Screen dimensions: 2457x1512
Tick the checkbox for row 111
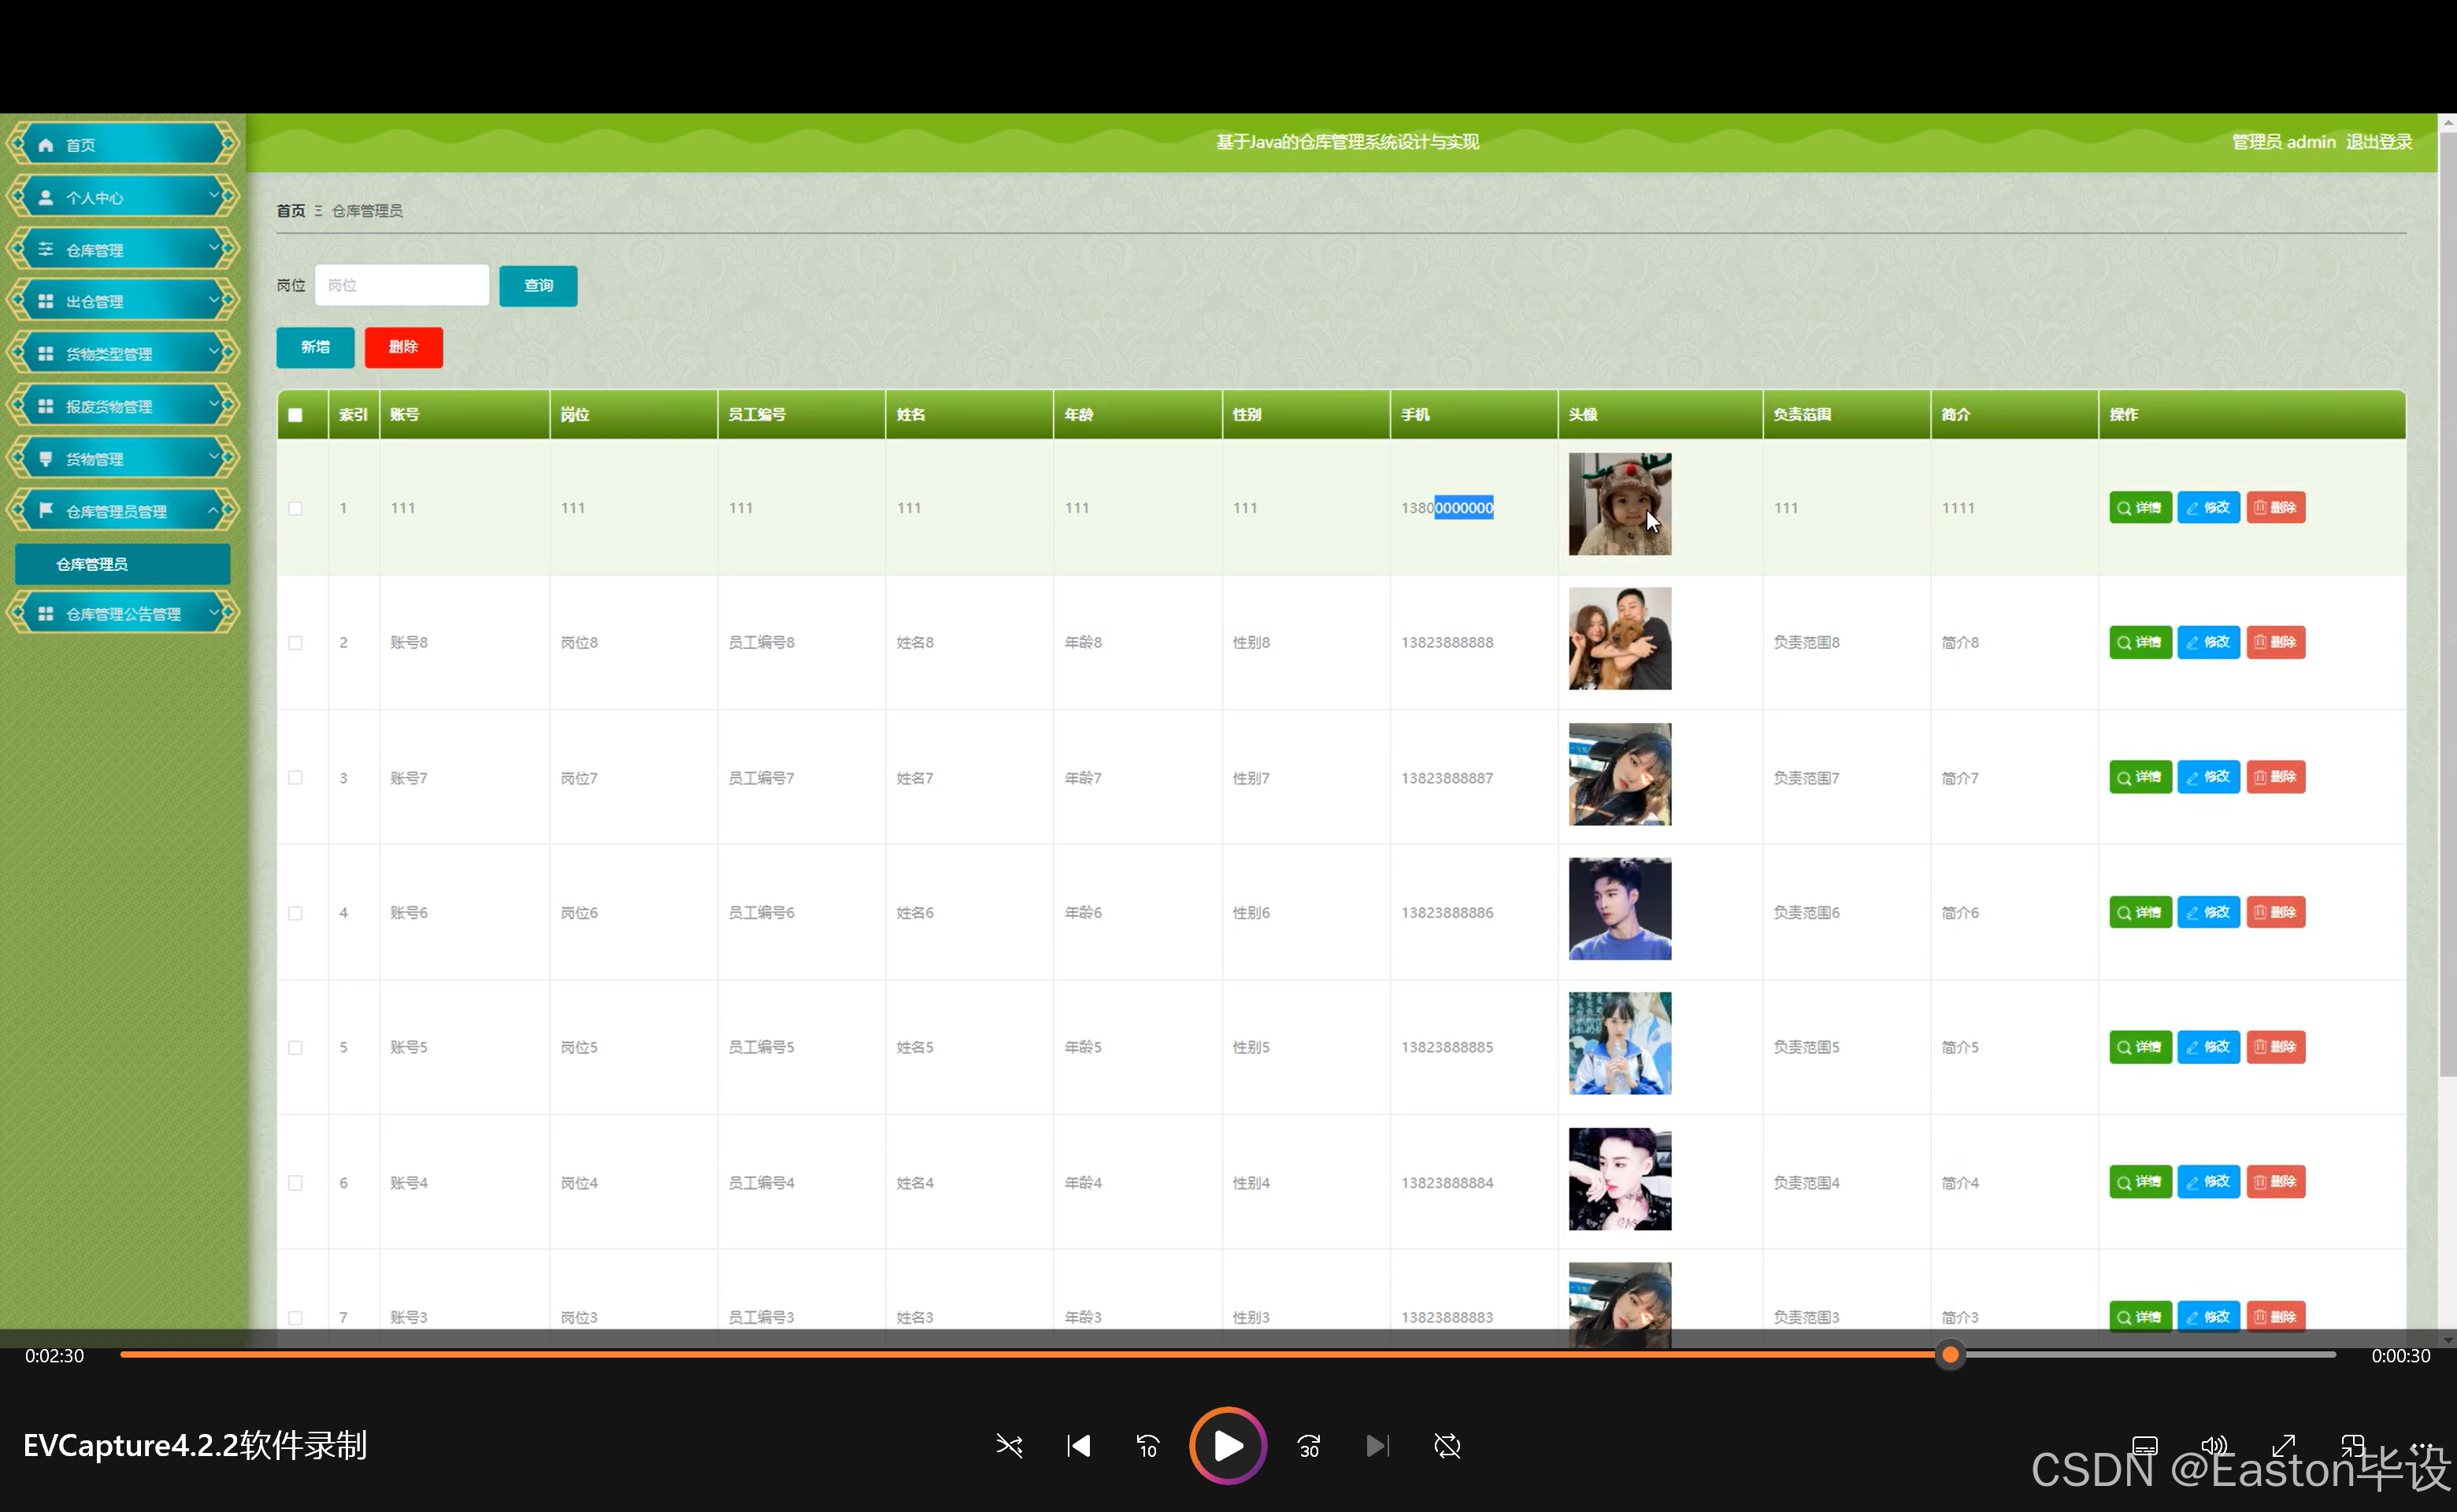[295, 508]
